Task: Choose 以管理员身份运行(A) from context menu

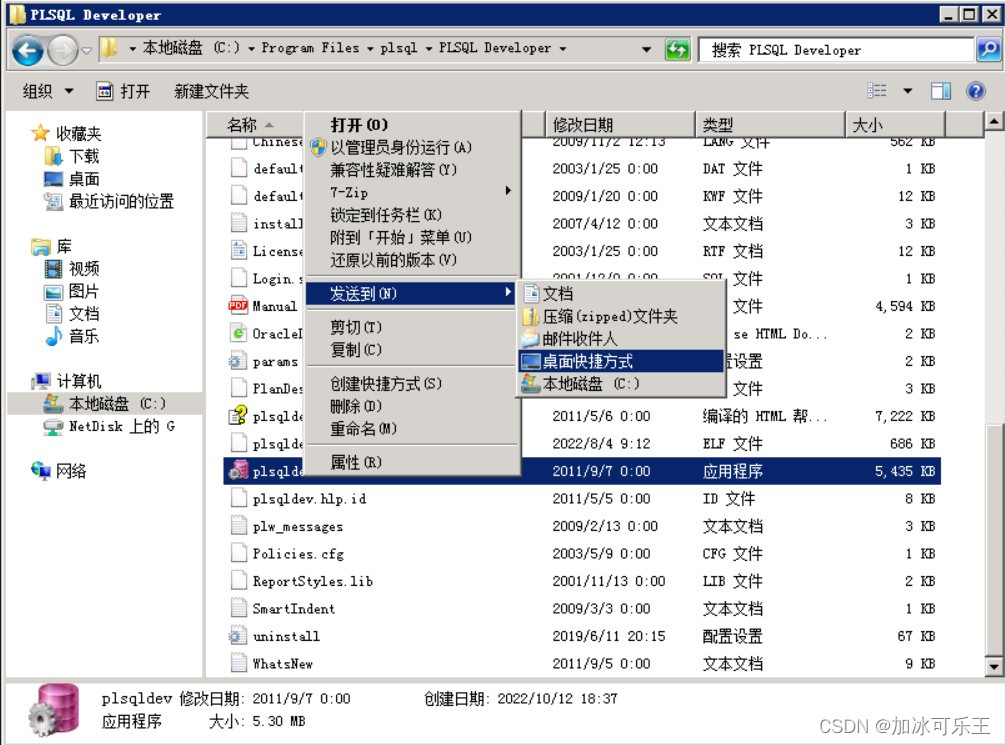Action: click(x=412, y=147)
